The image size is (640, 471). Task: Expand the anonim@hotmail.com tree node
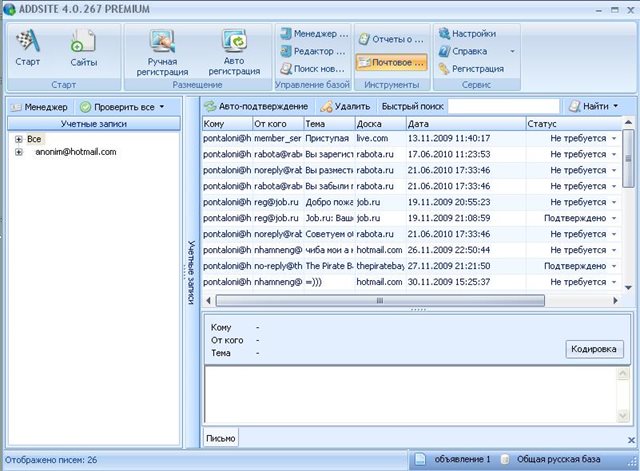tap(18, 152)
